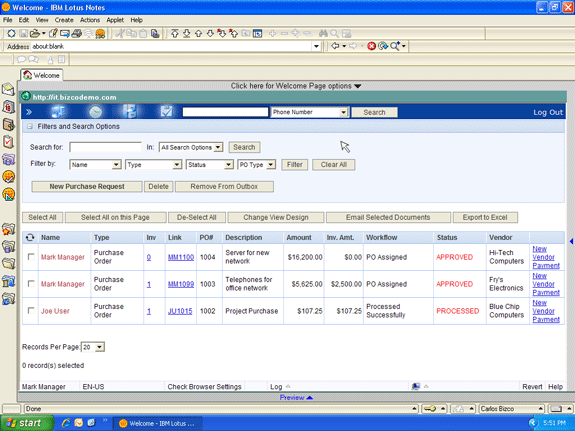Click the Open folder toolbar icon
This screenshot has height=431, width=575.
(35, 34)
